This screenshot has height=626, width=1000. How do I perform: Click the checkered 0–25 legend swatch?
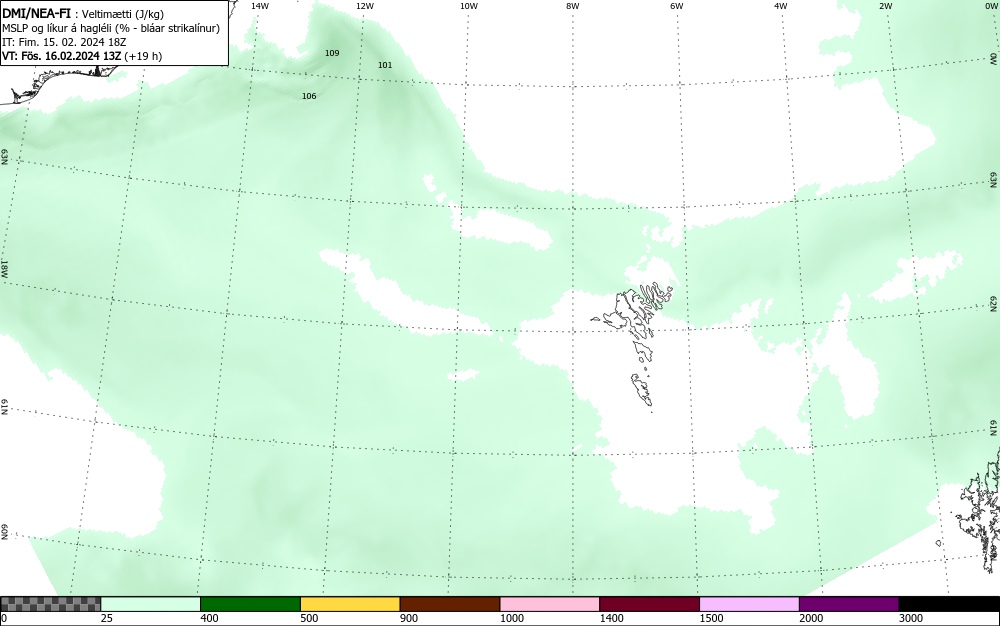pos(50,604)
